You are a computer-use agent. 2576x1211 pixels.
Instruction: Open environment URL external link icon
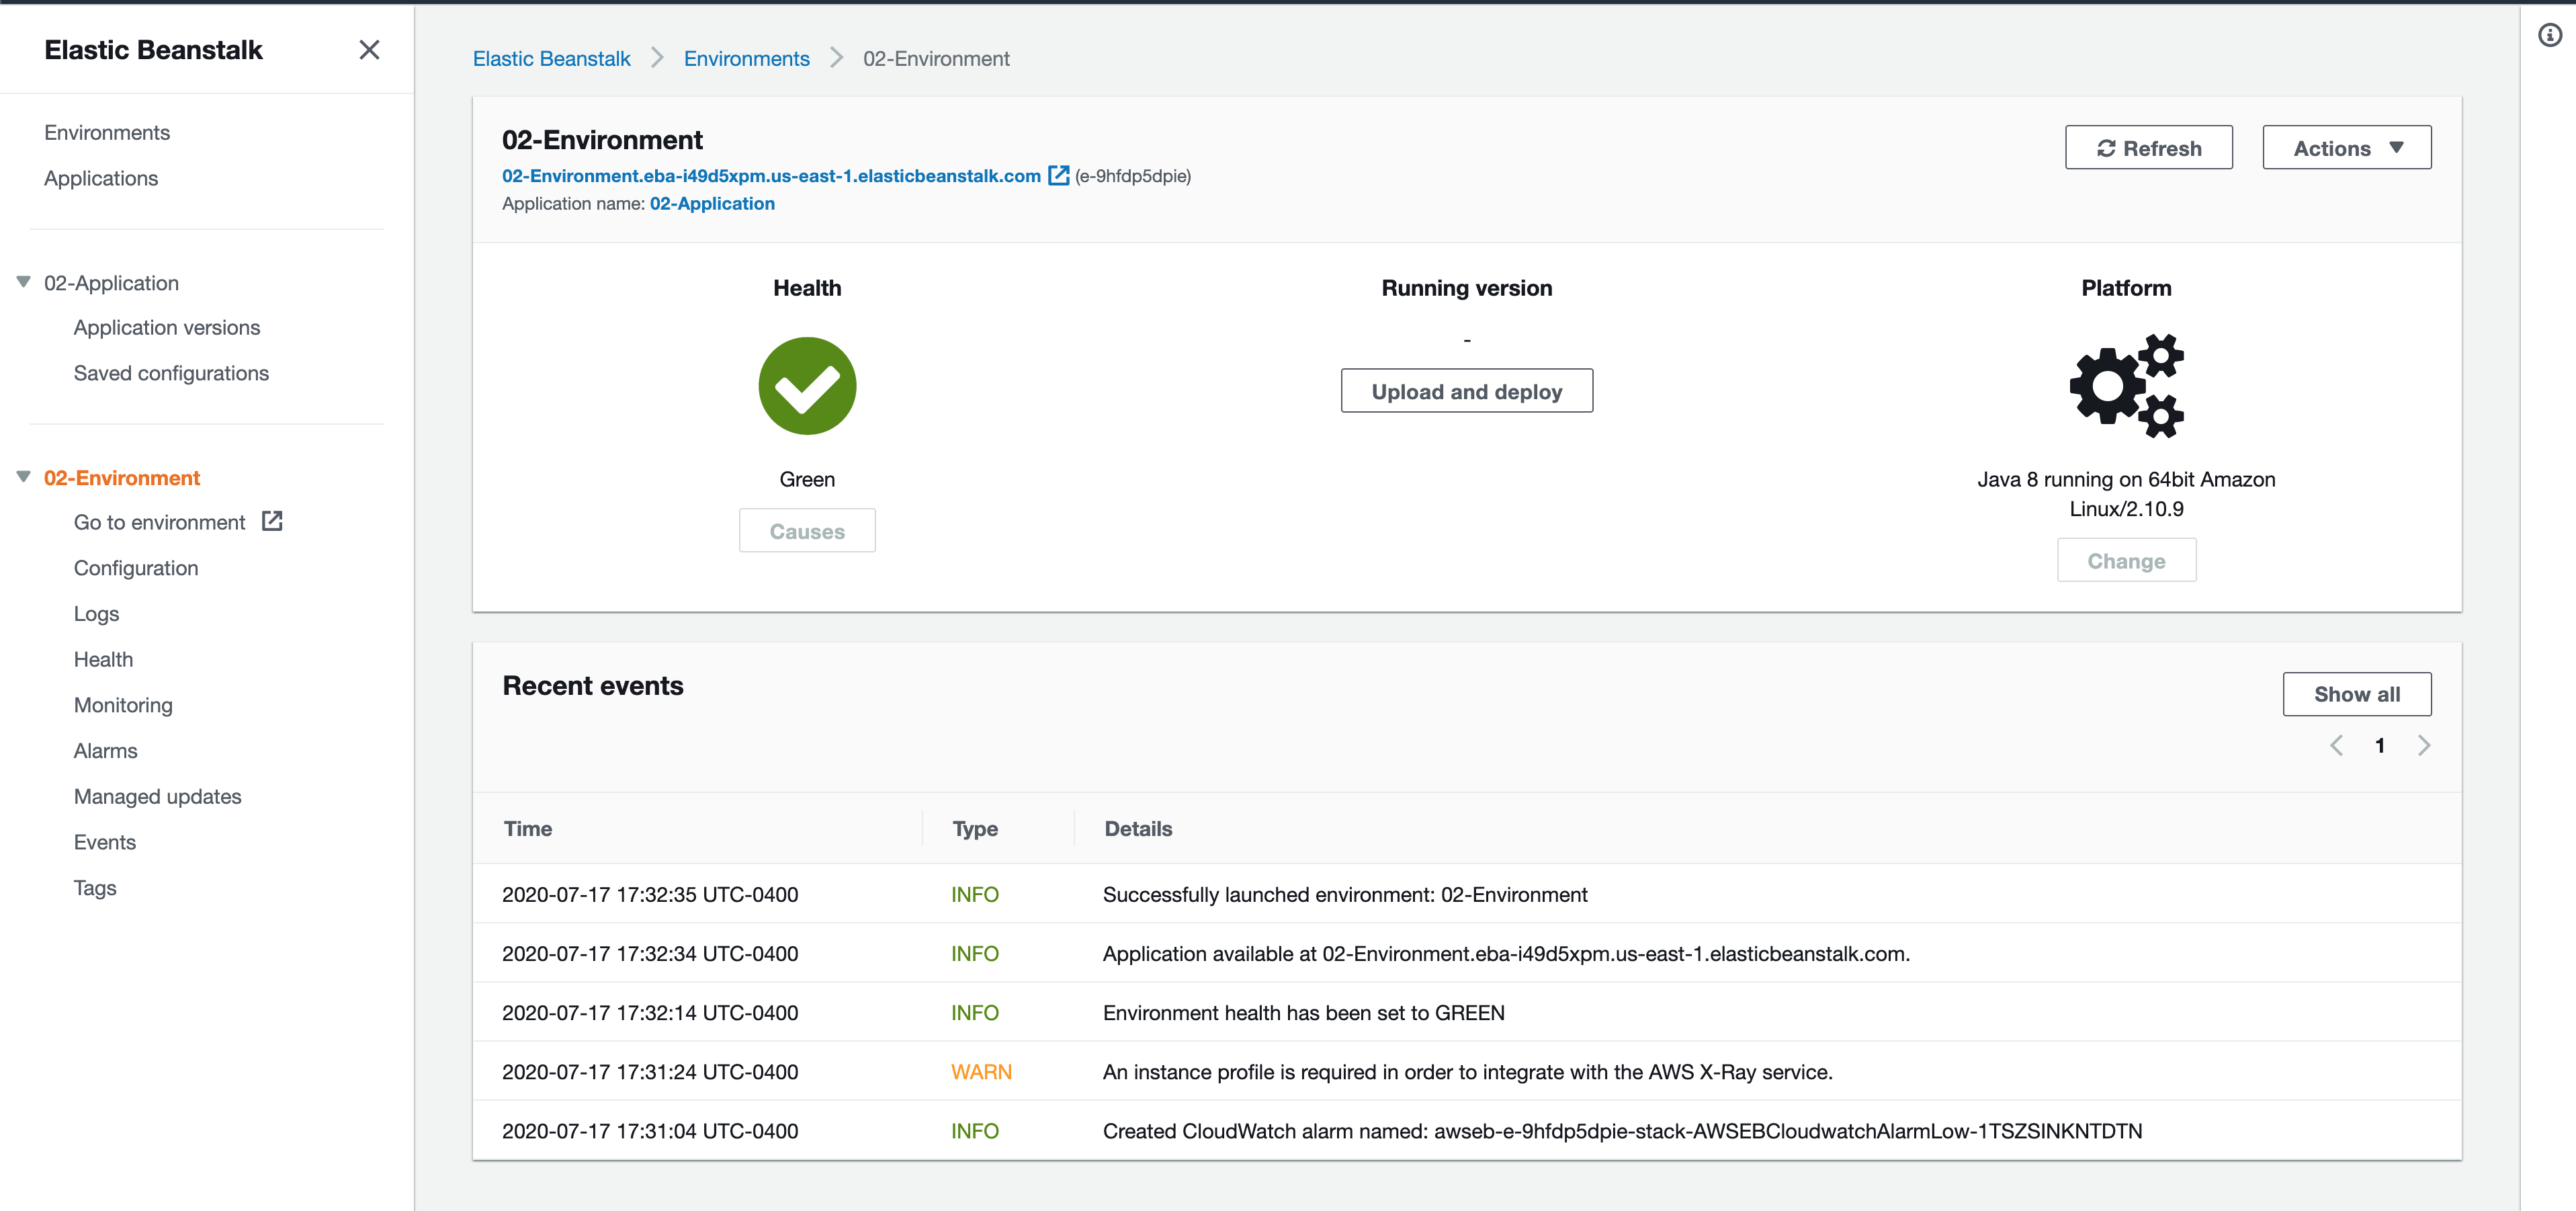click(1058, 176)
